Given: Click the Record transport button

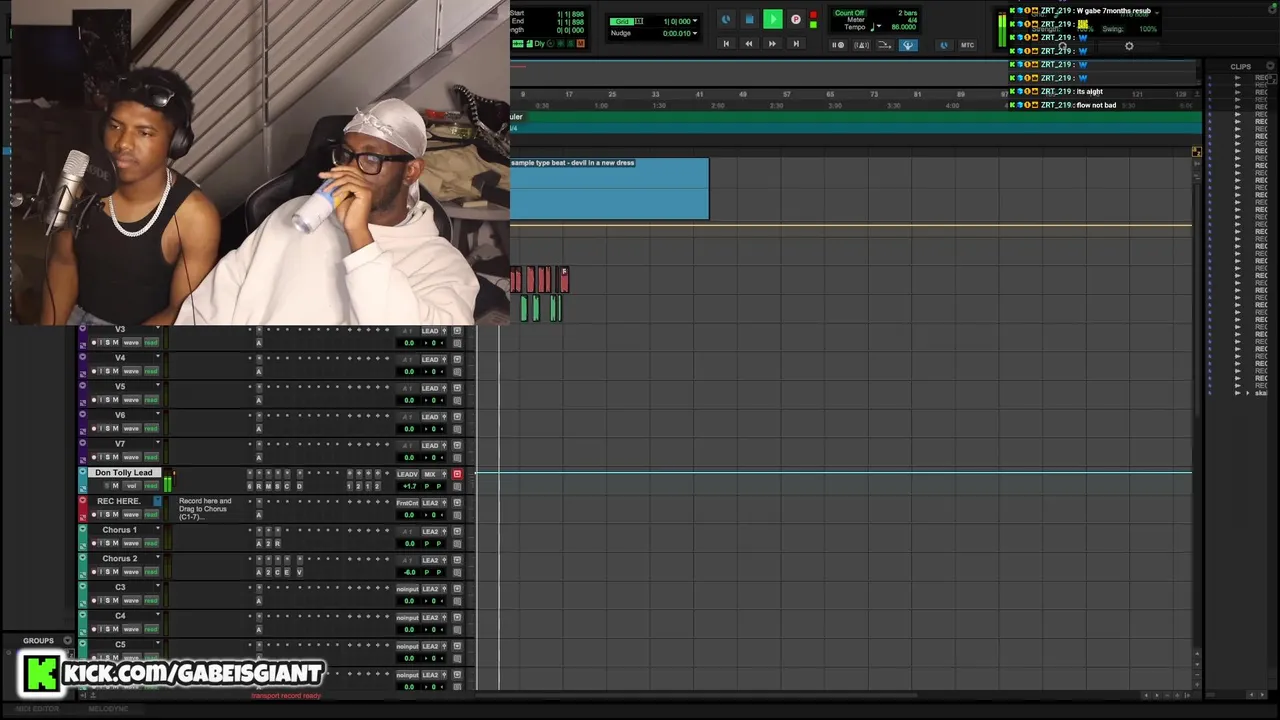Looking at the screenshot, I should tap(795, 19).
